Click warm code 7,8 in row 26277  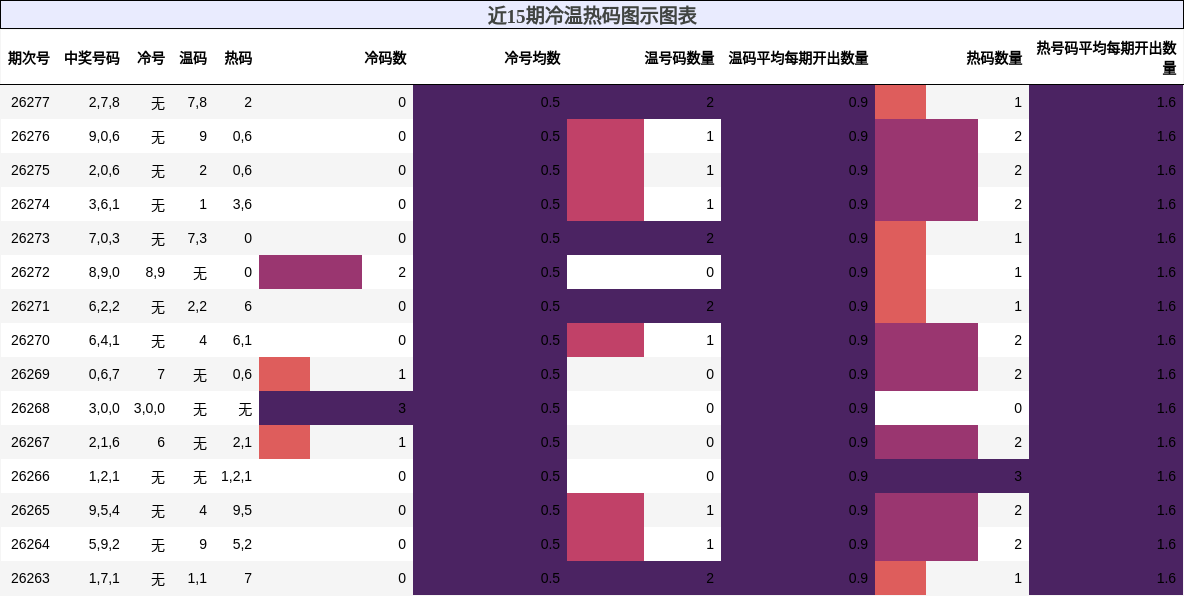[197, 102]
